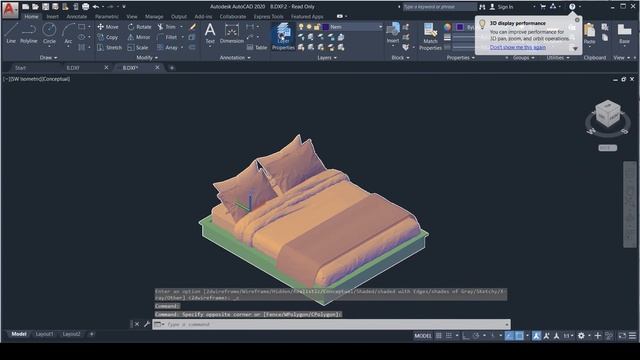
Task: Click the object color wheel swatch
Action: point(448,27)
